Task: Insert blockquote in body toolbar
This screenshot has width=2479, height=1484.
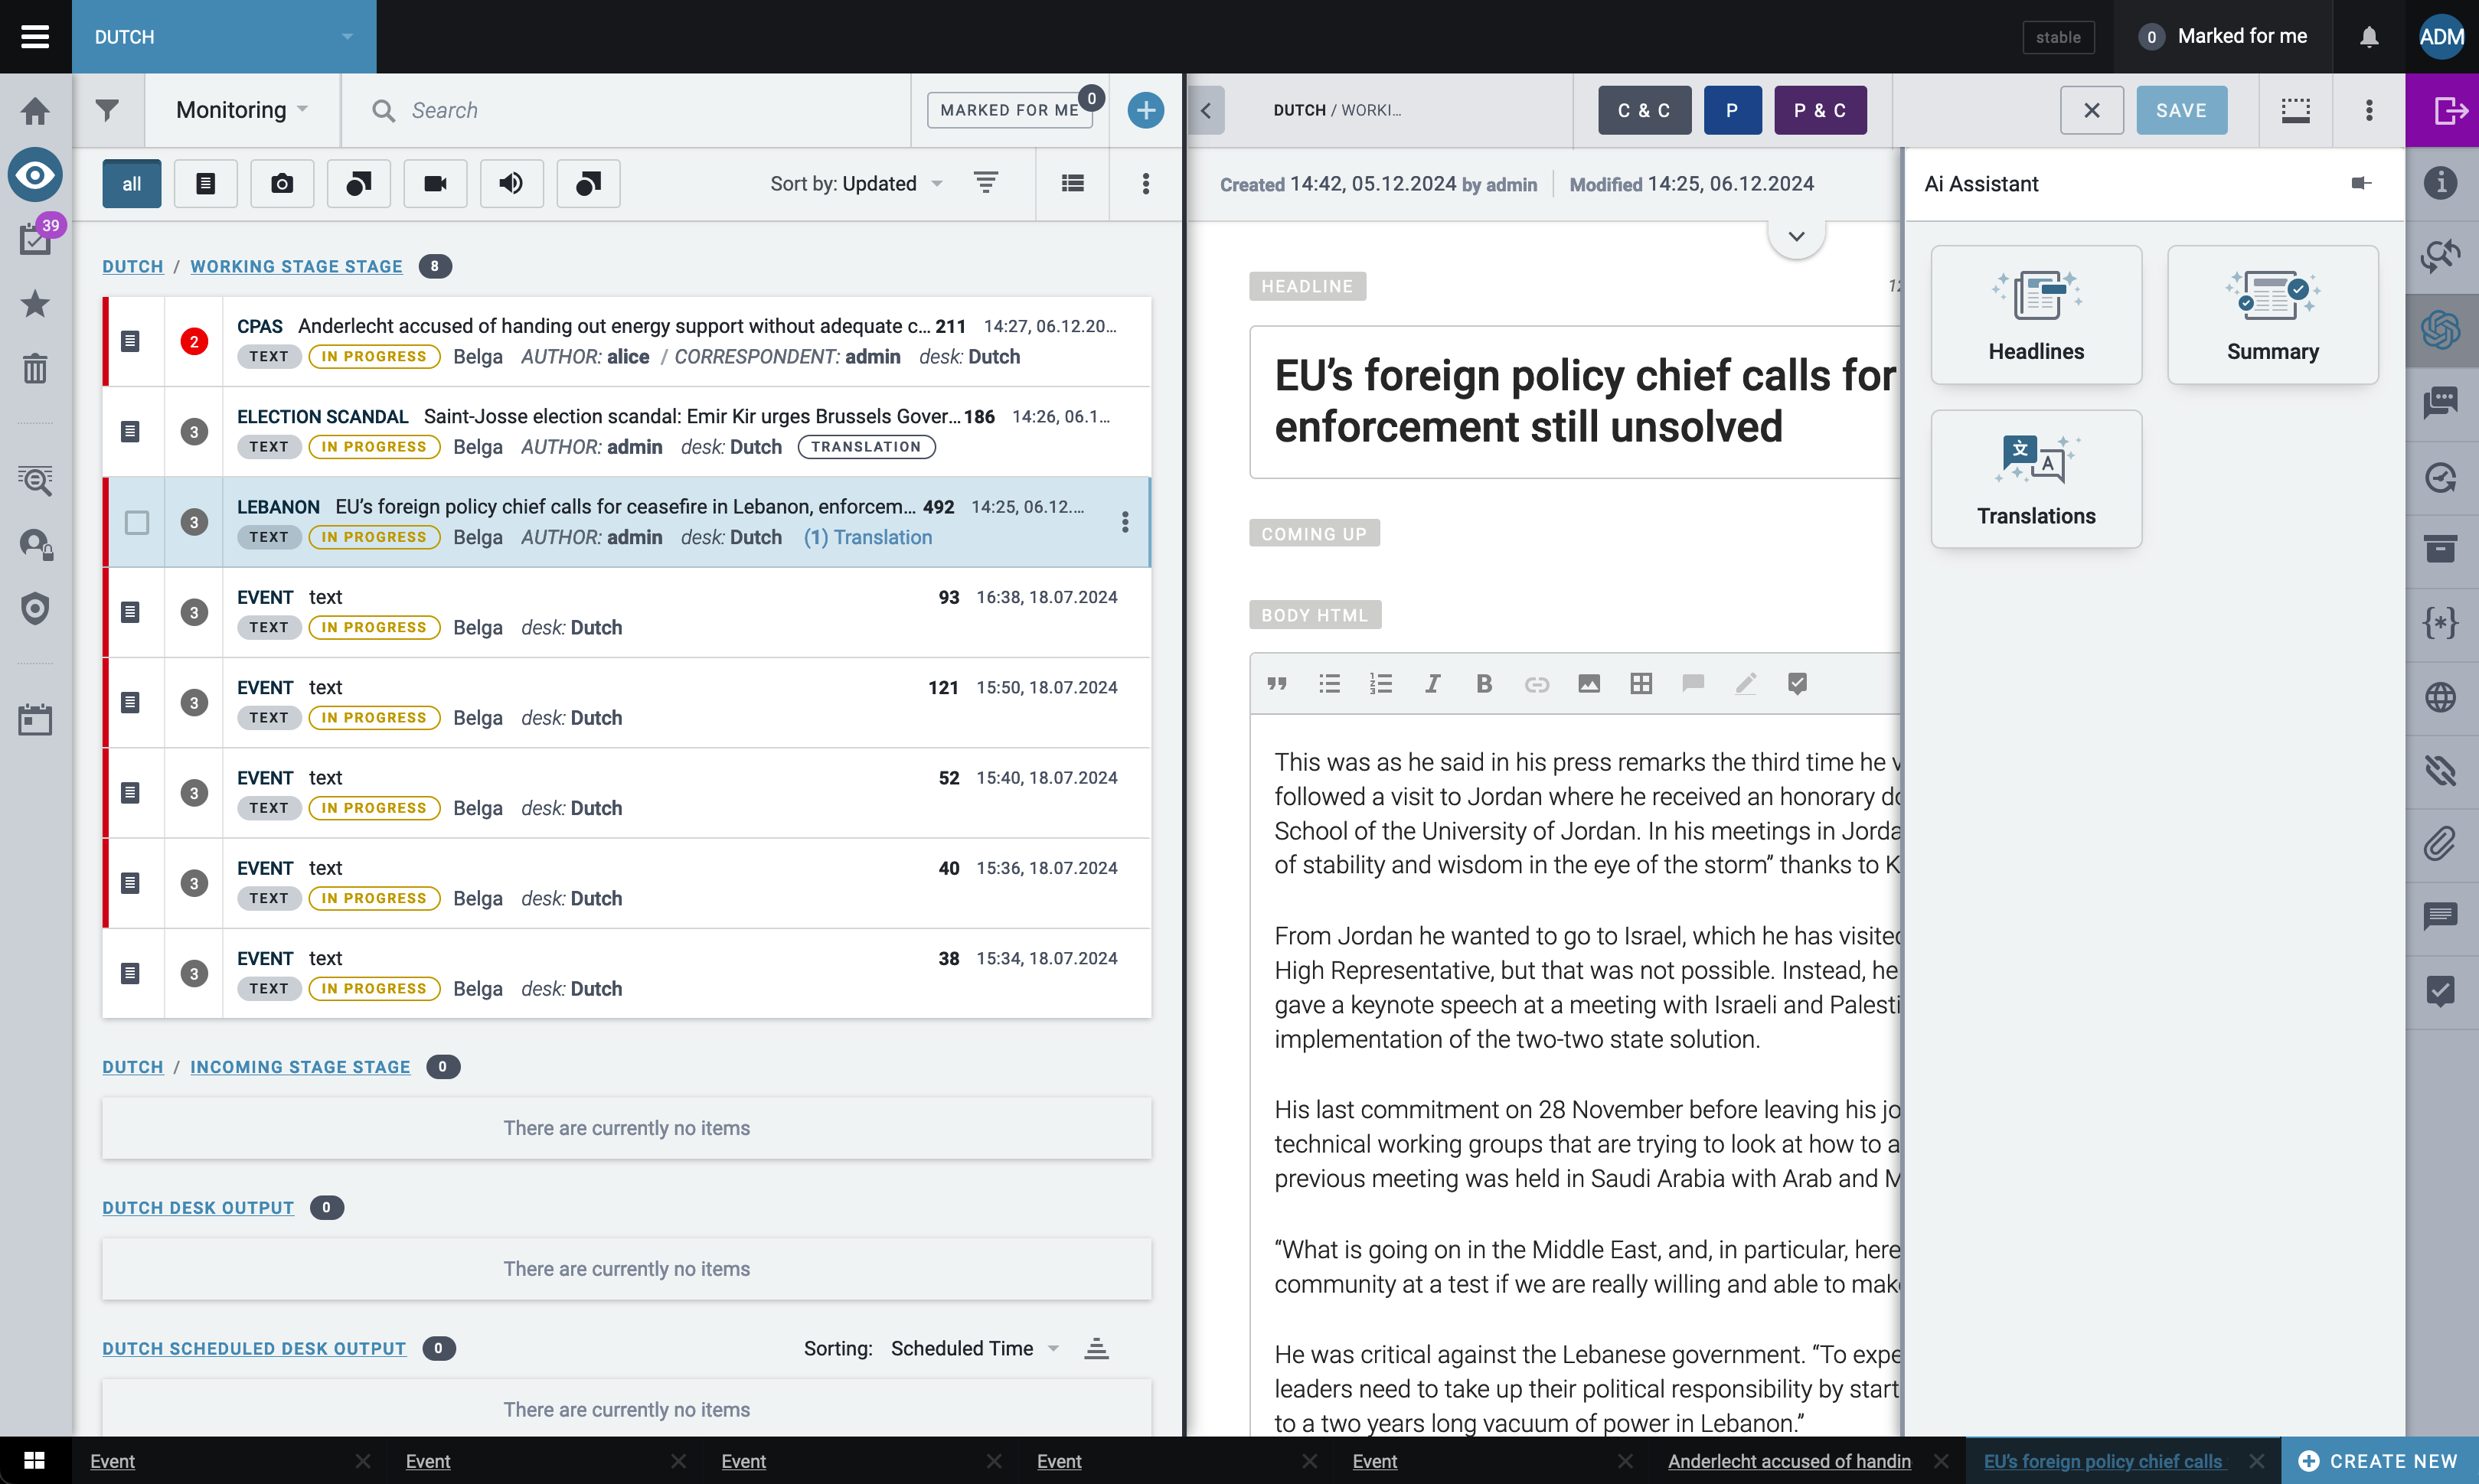Action: click(x=1277, y=684)
